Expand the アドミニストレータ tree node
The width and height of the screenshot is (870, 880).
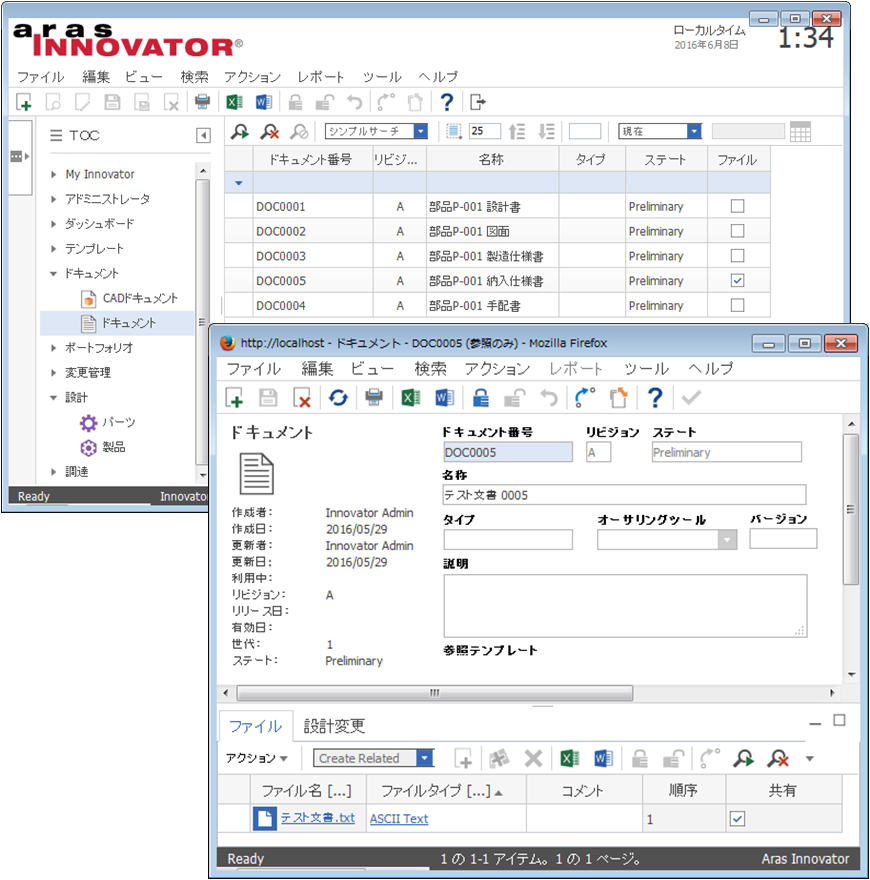coord(53,199)
